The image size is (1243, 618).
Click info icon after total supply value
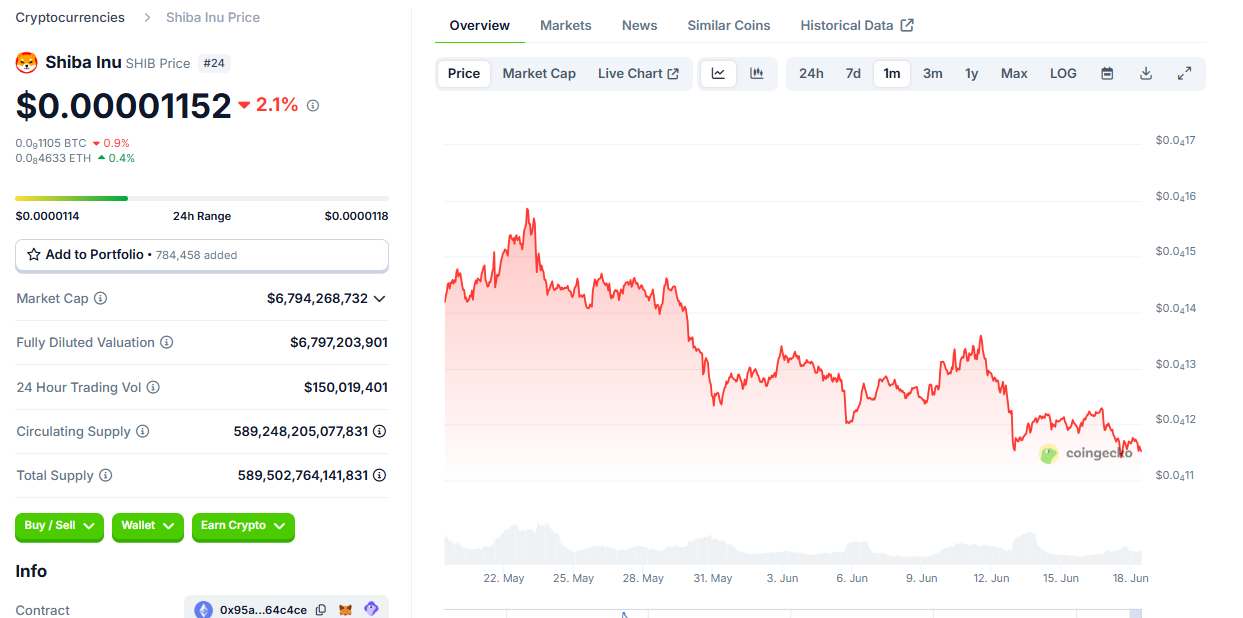380,475
